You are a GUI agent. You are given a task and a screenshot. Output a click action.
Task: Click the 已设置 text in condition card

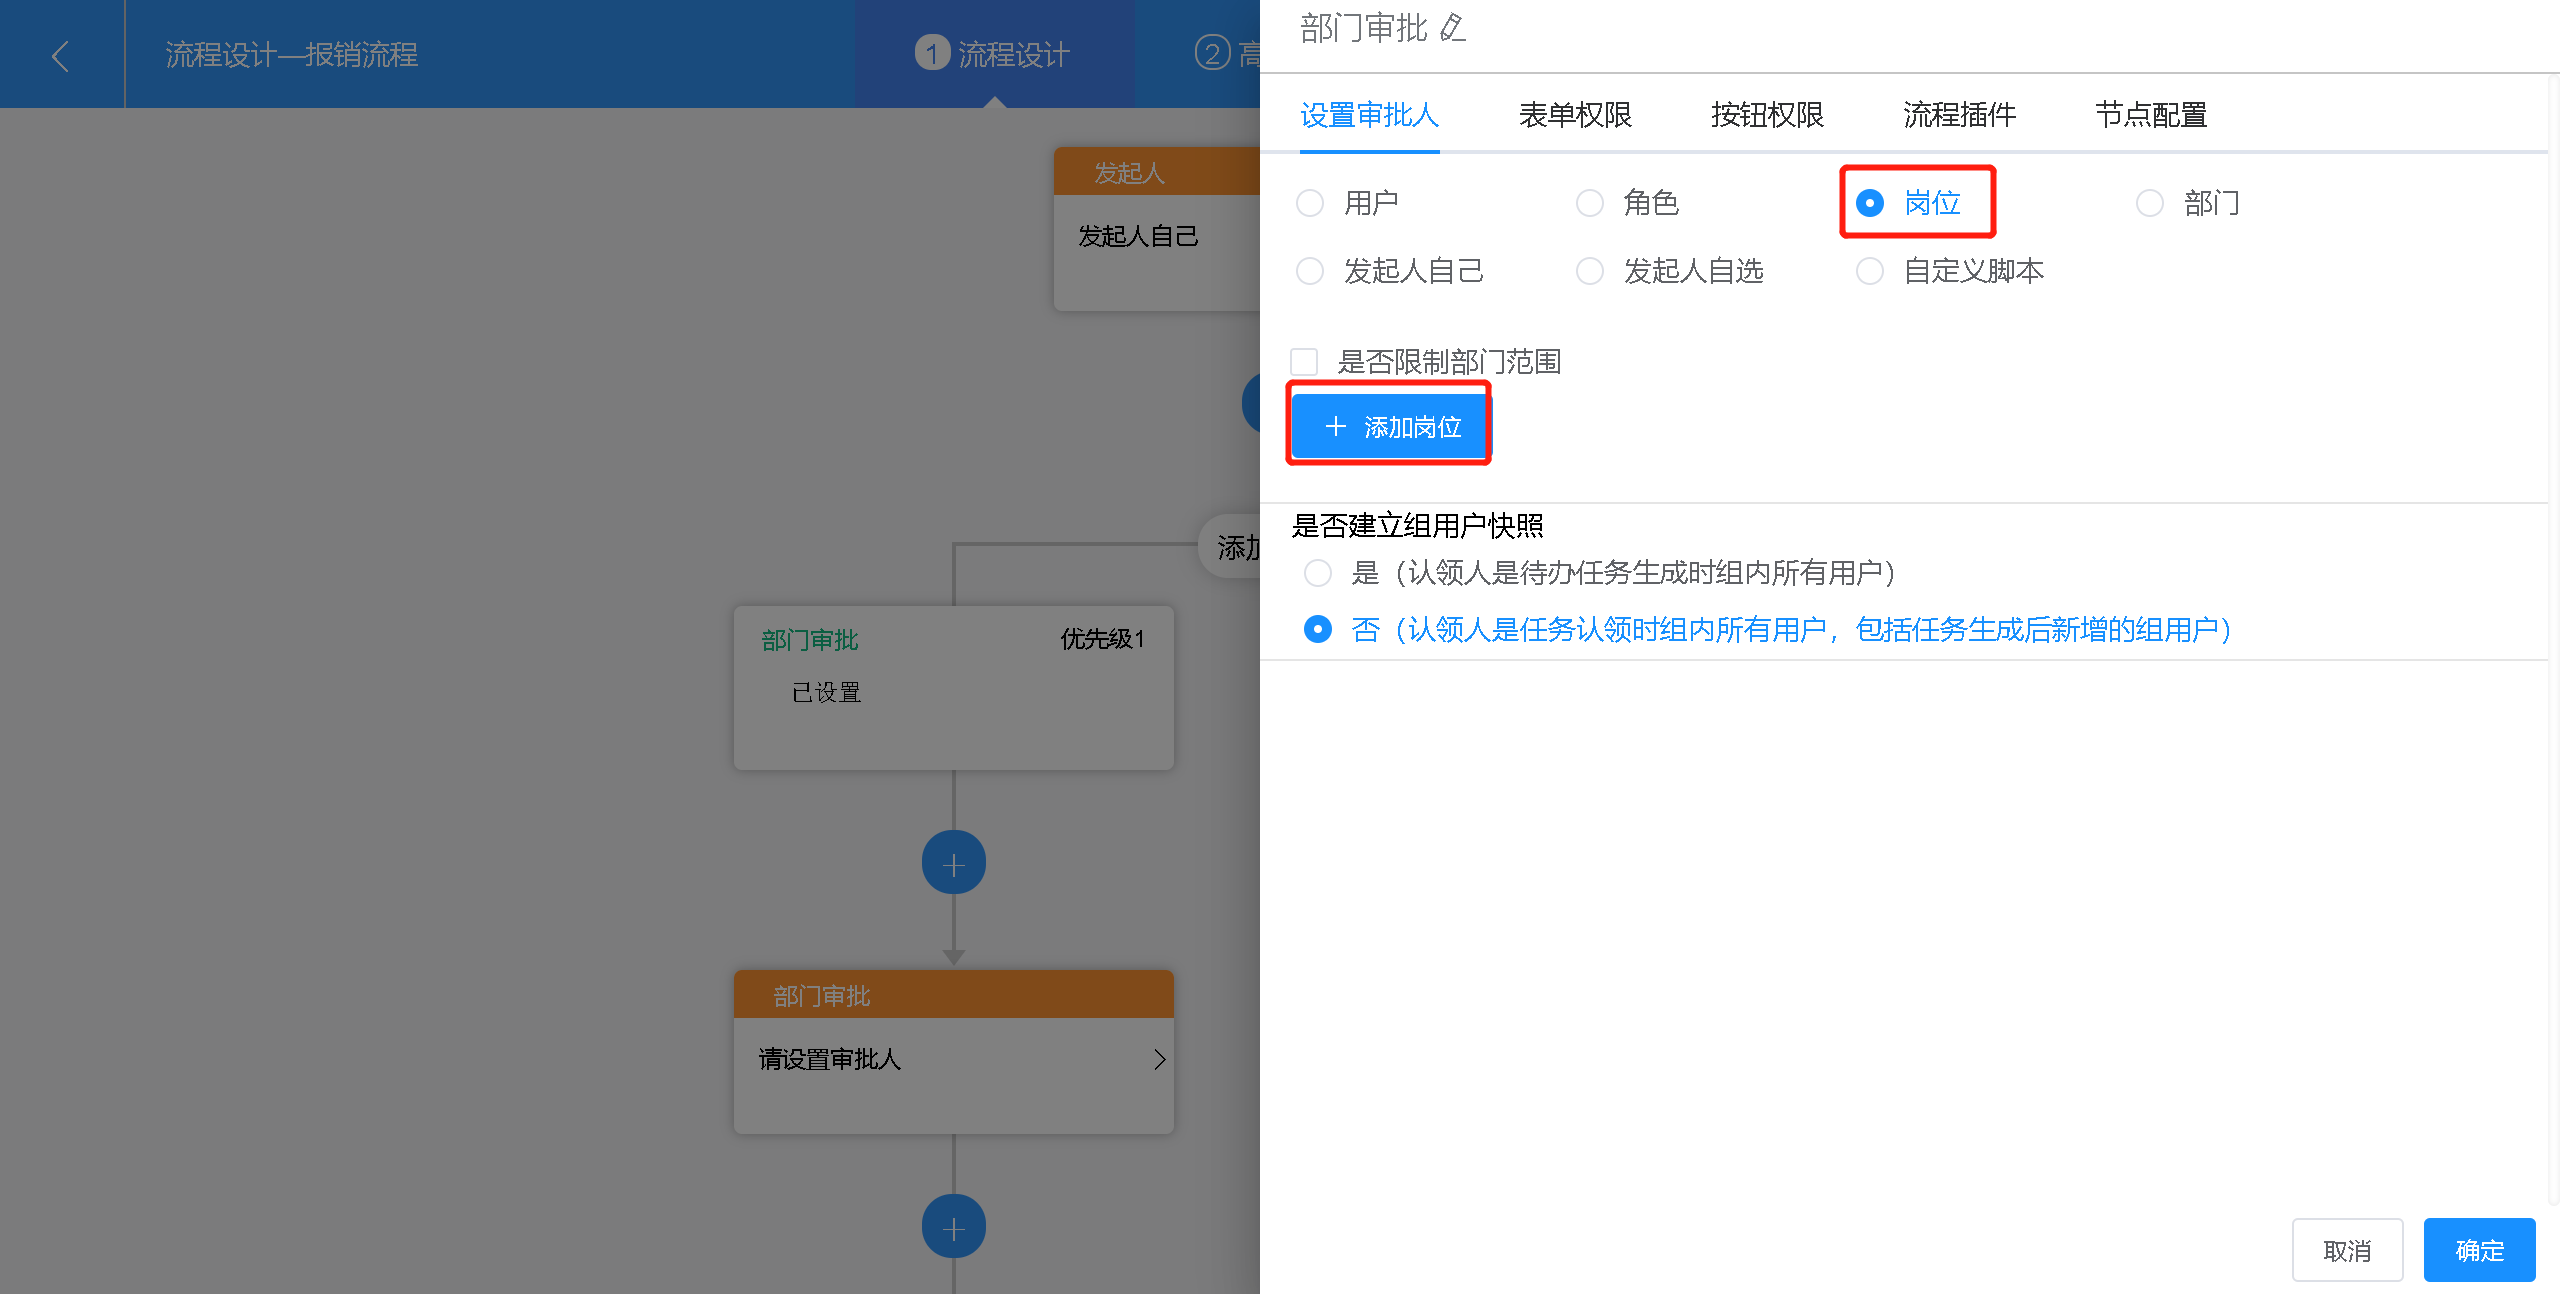coord(826,692)
